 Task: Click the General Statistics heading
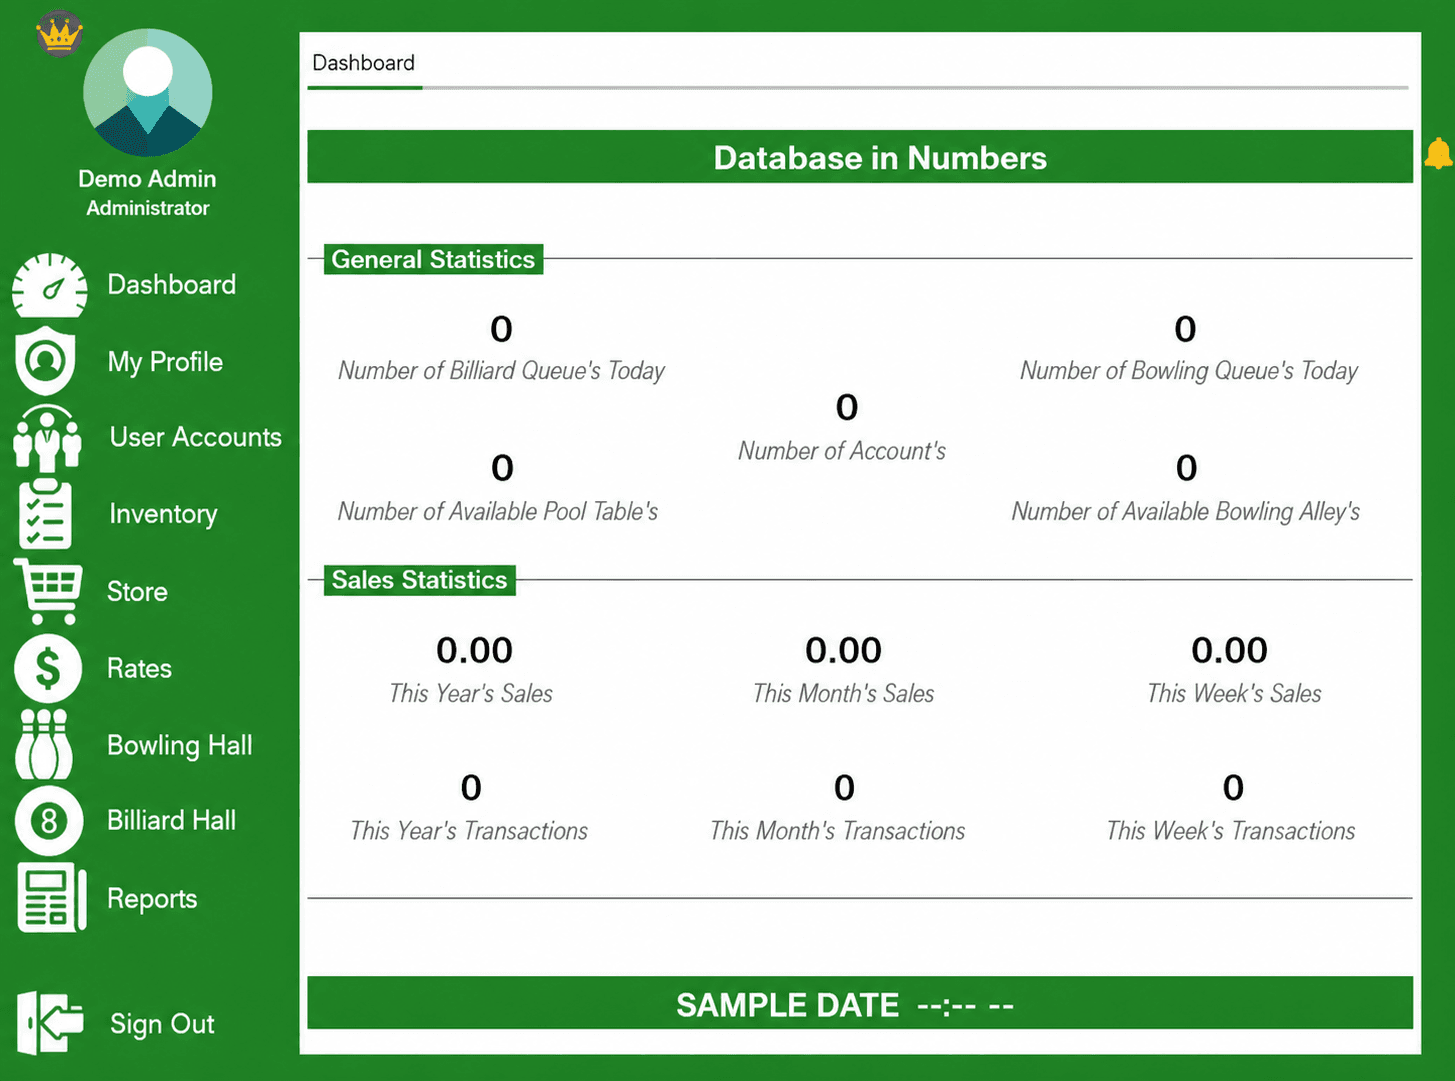(433, 260)
